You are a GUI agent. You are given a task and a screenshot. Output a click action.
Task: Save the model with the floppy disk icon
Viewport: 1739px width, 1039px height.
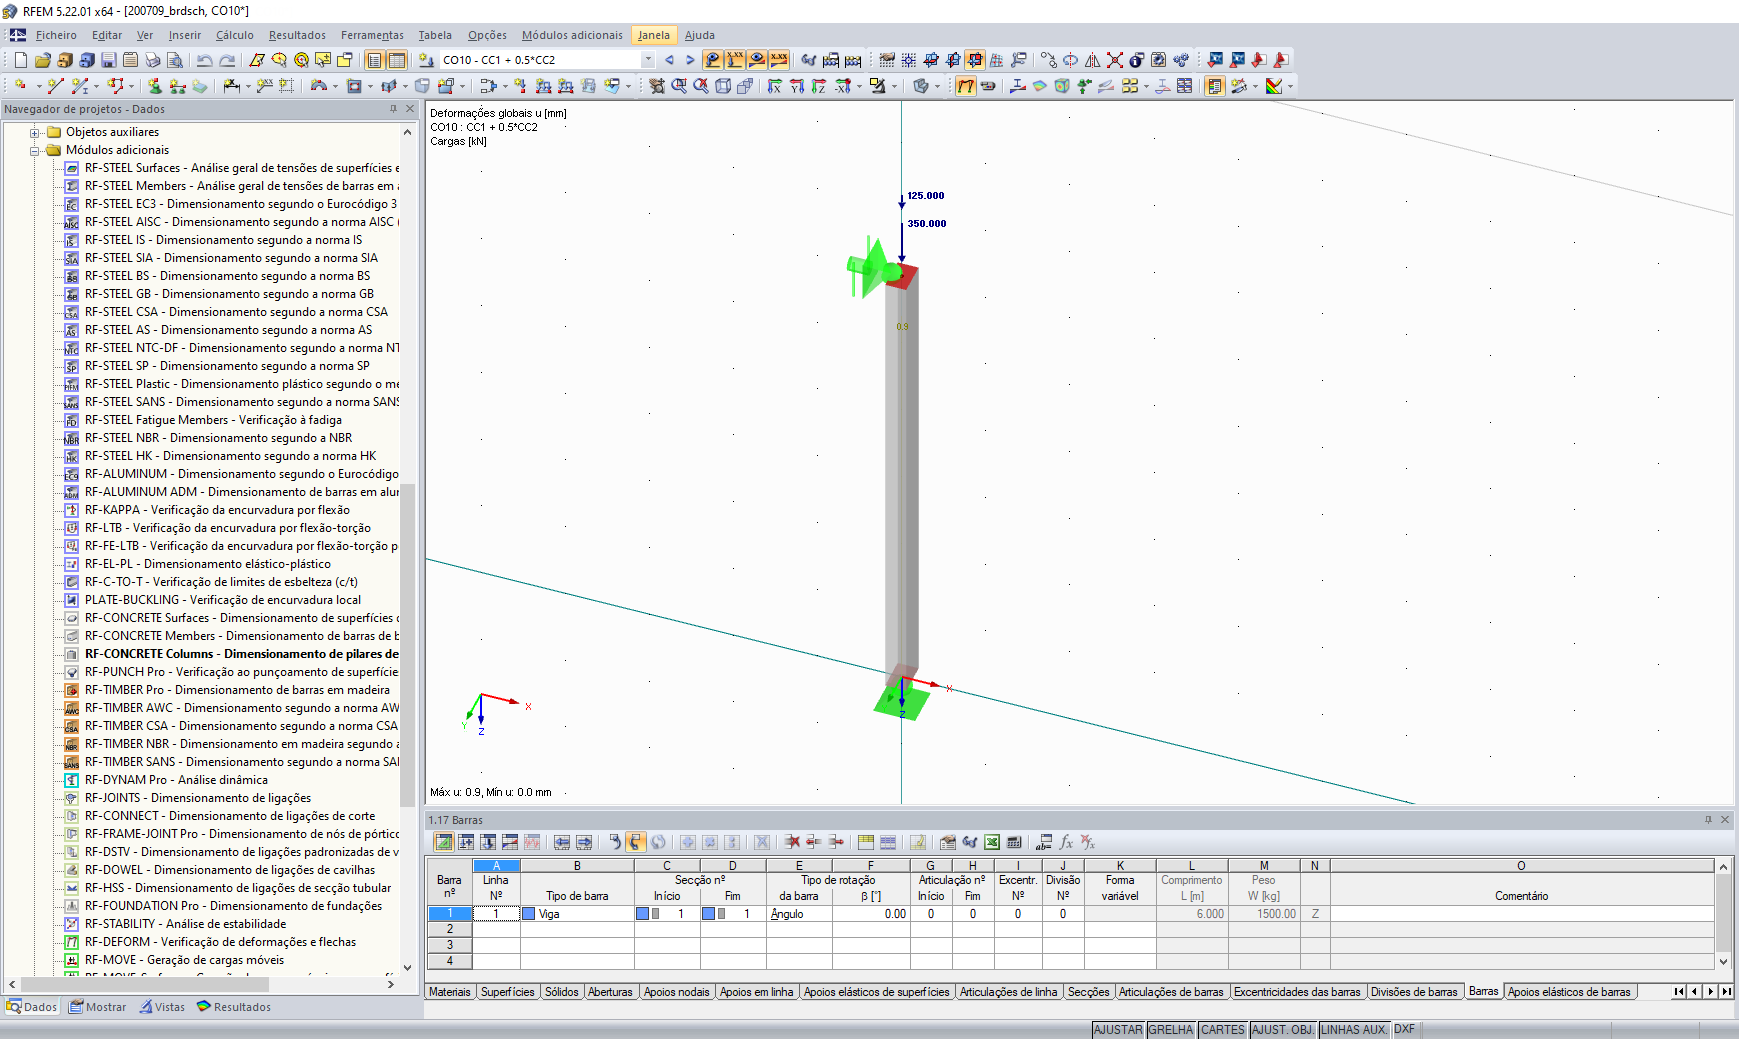coord(109,60)
